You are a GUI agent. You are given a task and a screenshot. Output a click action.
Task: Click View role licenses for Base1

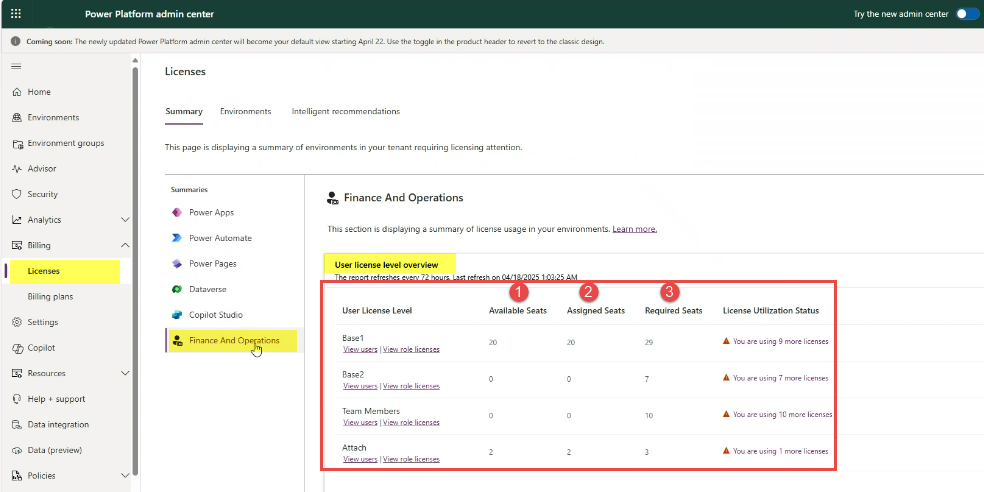(411, 350)
